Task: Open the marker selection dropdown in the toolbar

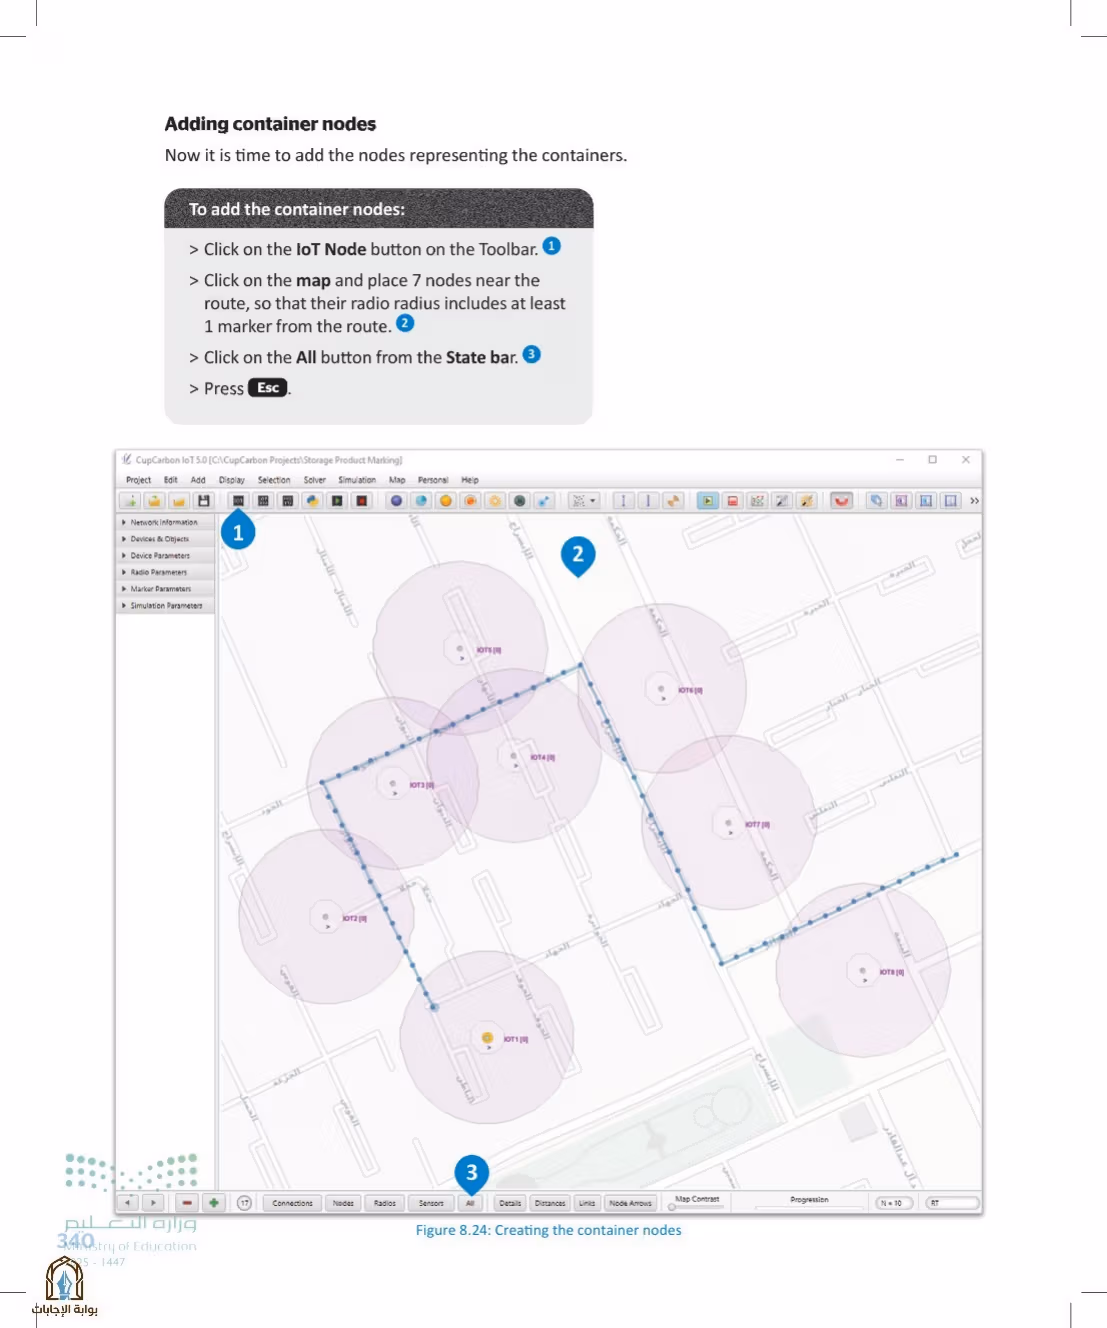Action: 583,501
